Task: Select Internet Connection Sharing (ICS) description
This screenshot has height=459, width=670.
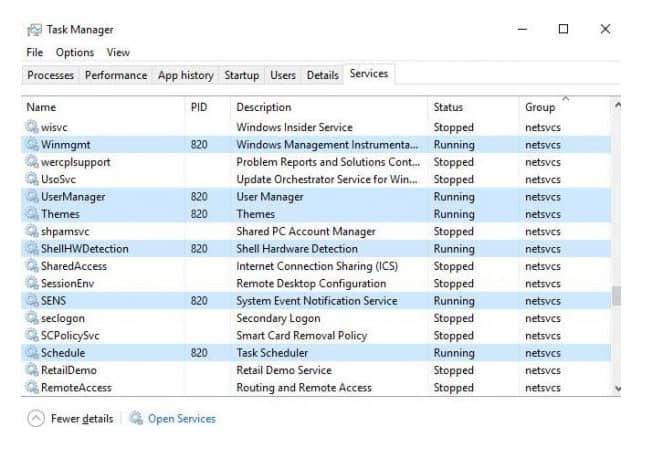Action: click(x=317, y=266)
